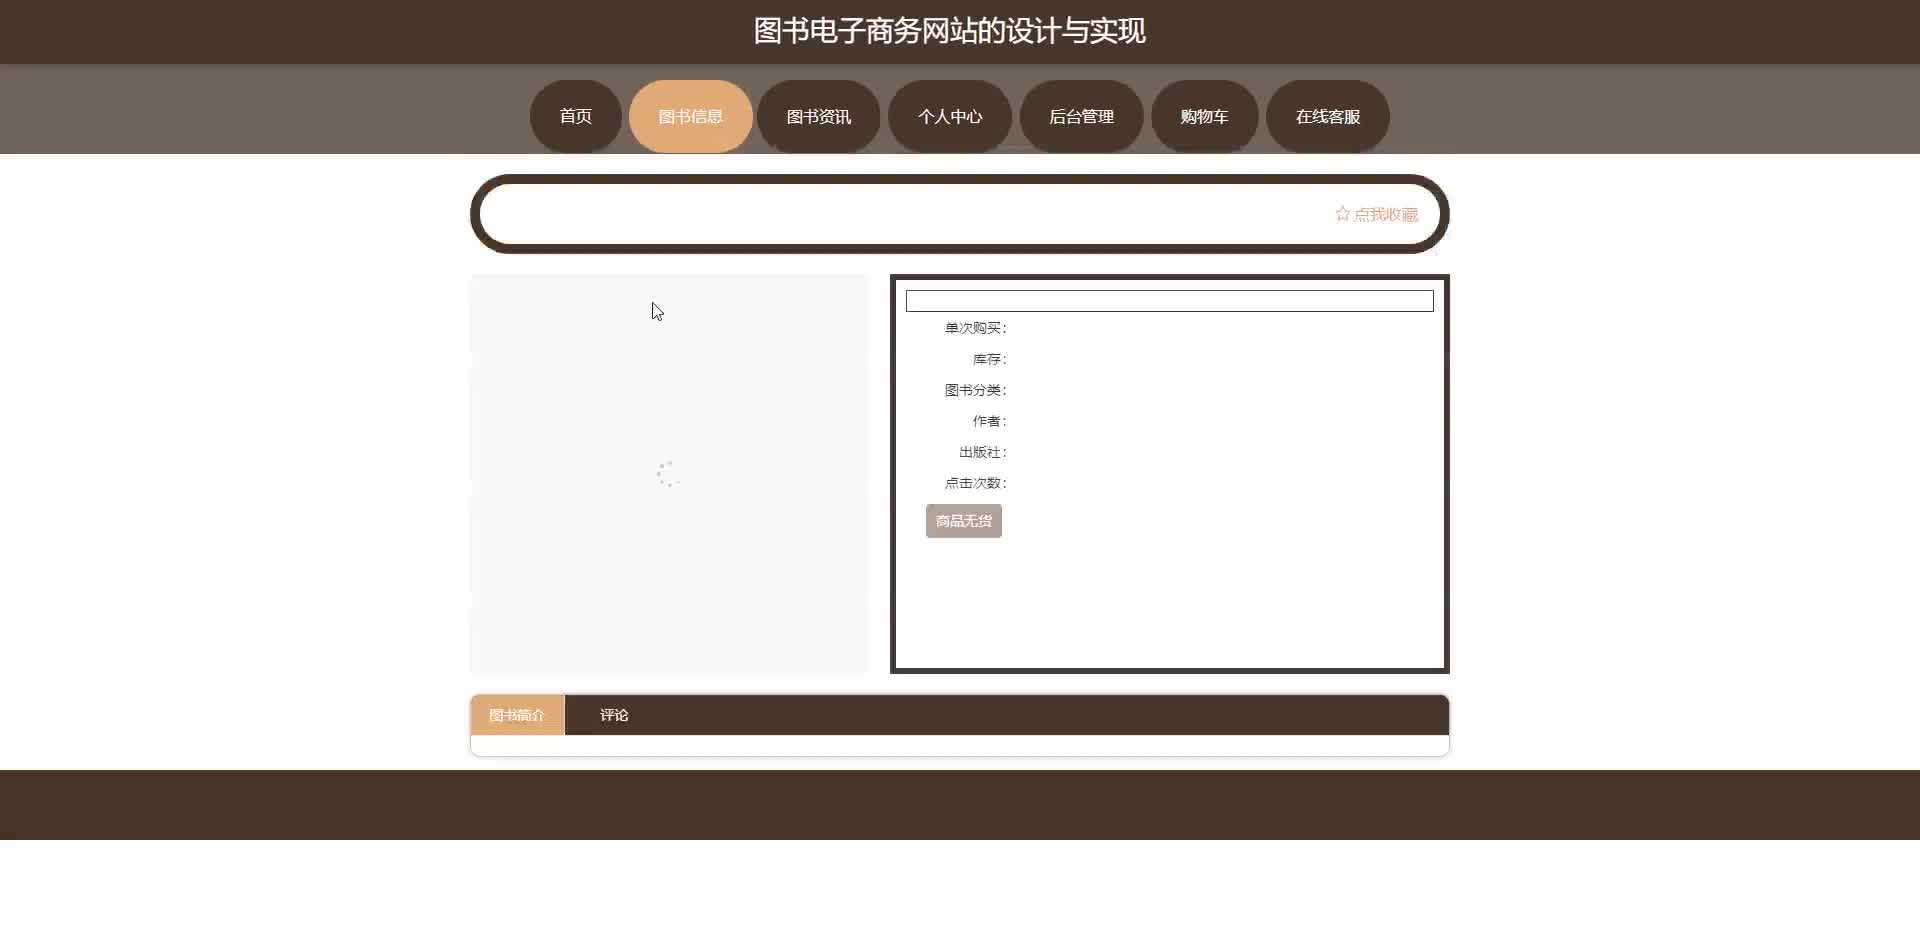Click the 出版社 label

pyautogui.click(x=982, y=452)
